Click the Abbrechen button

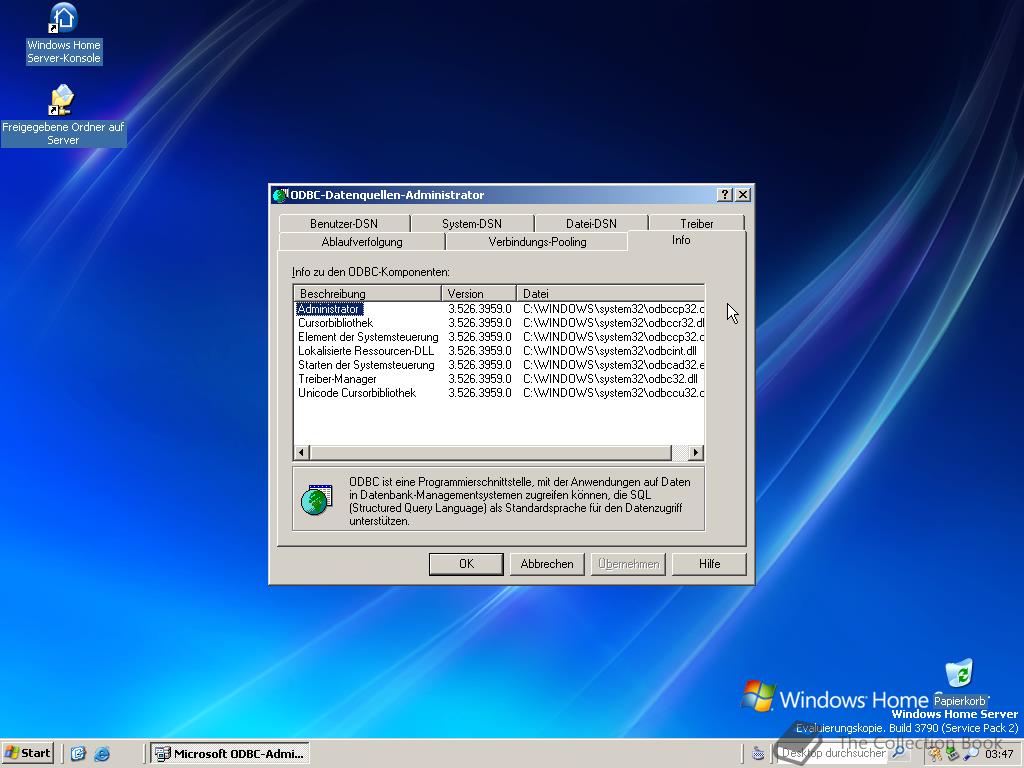(547, 564)
